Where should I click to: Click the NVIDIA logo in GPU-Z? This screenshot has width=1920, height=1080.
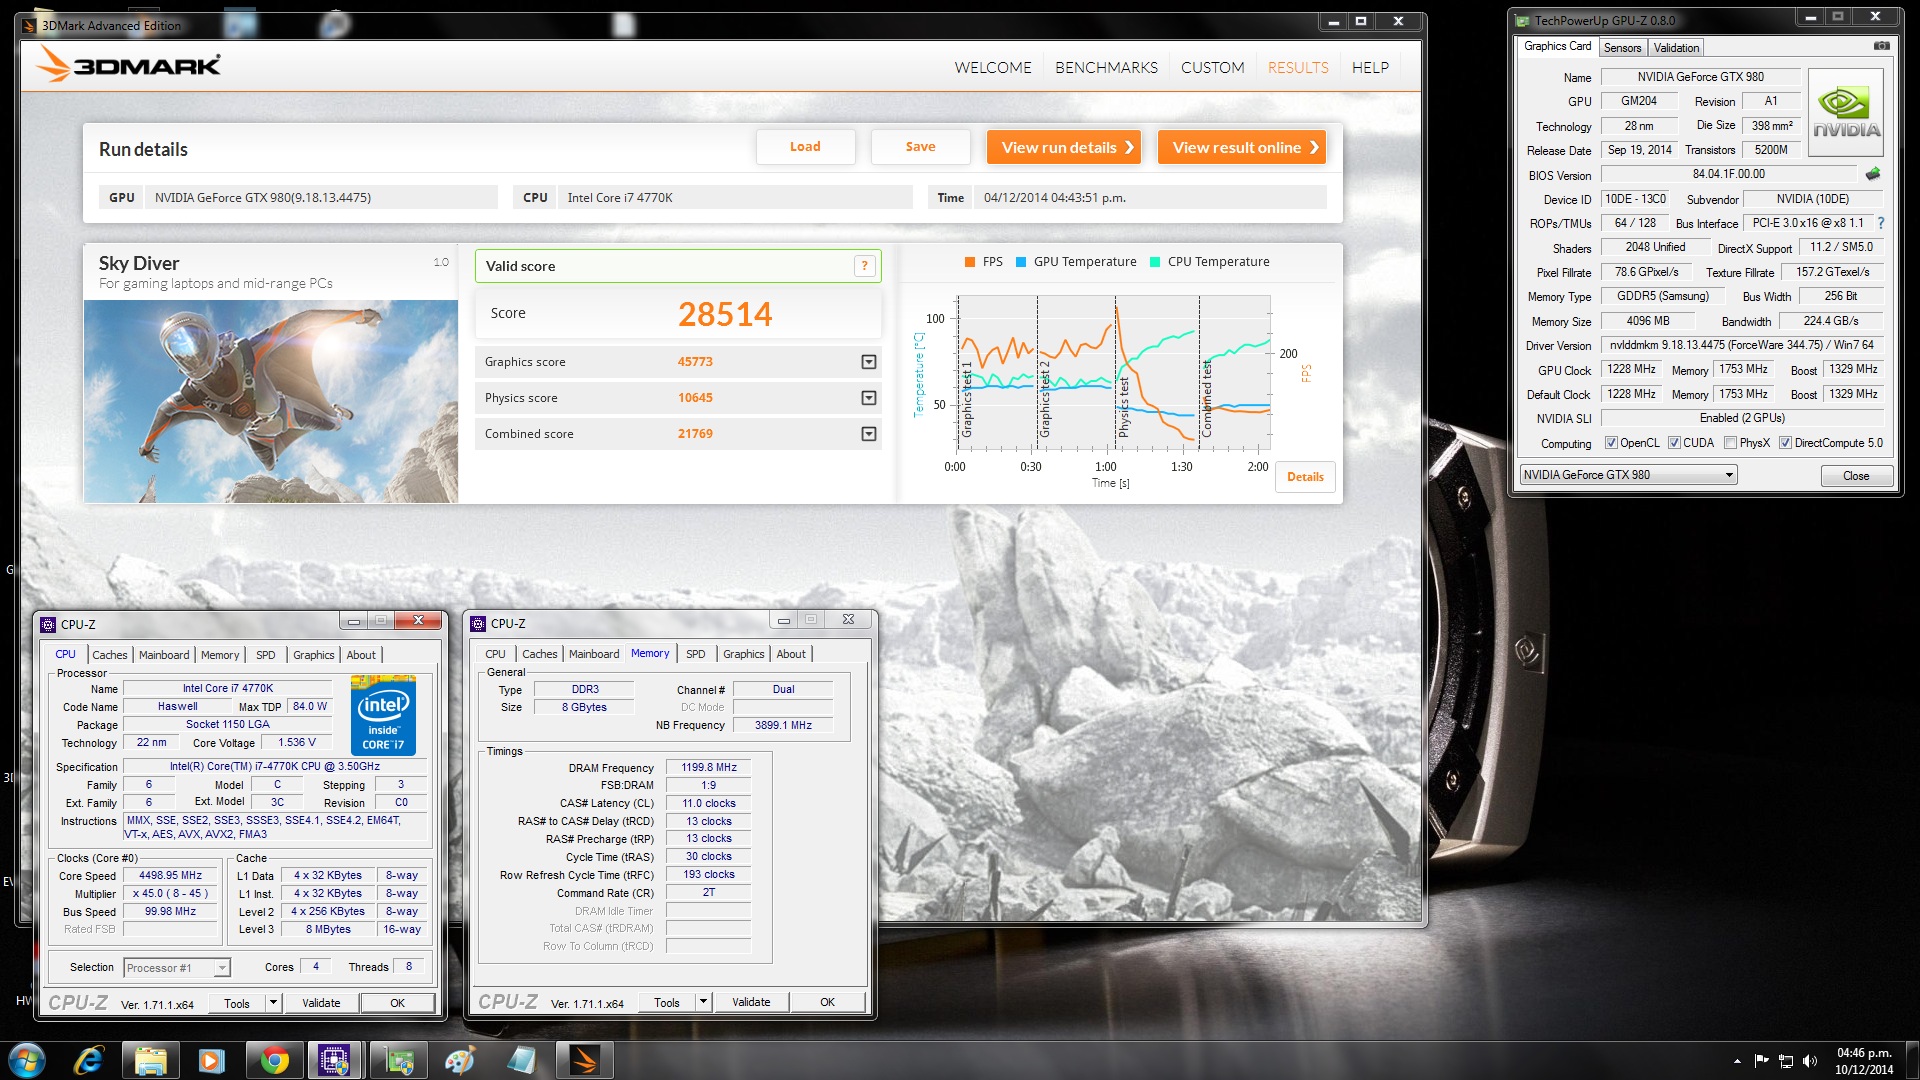coord(1846,112)
